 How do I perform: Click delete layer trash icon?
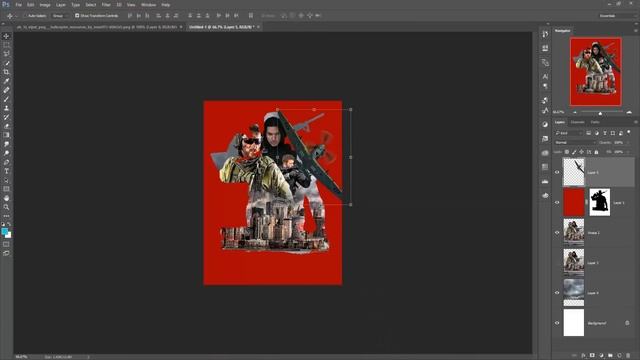628,356
